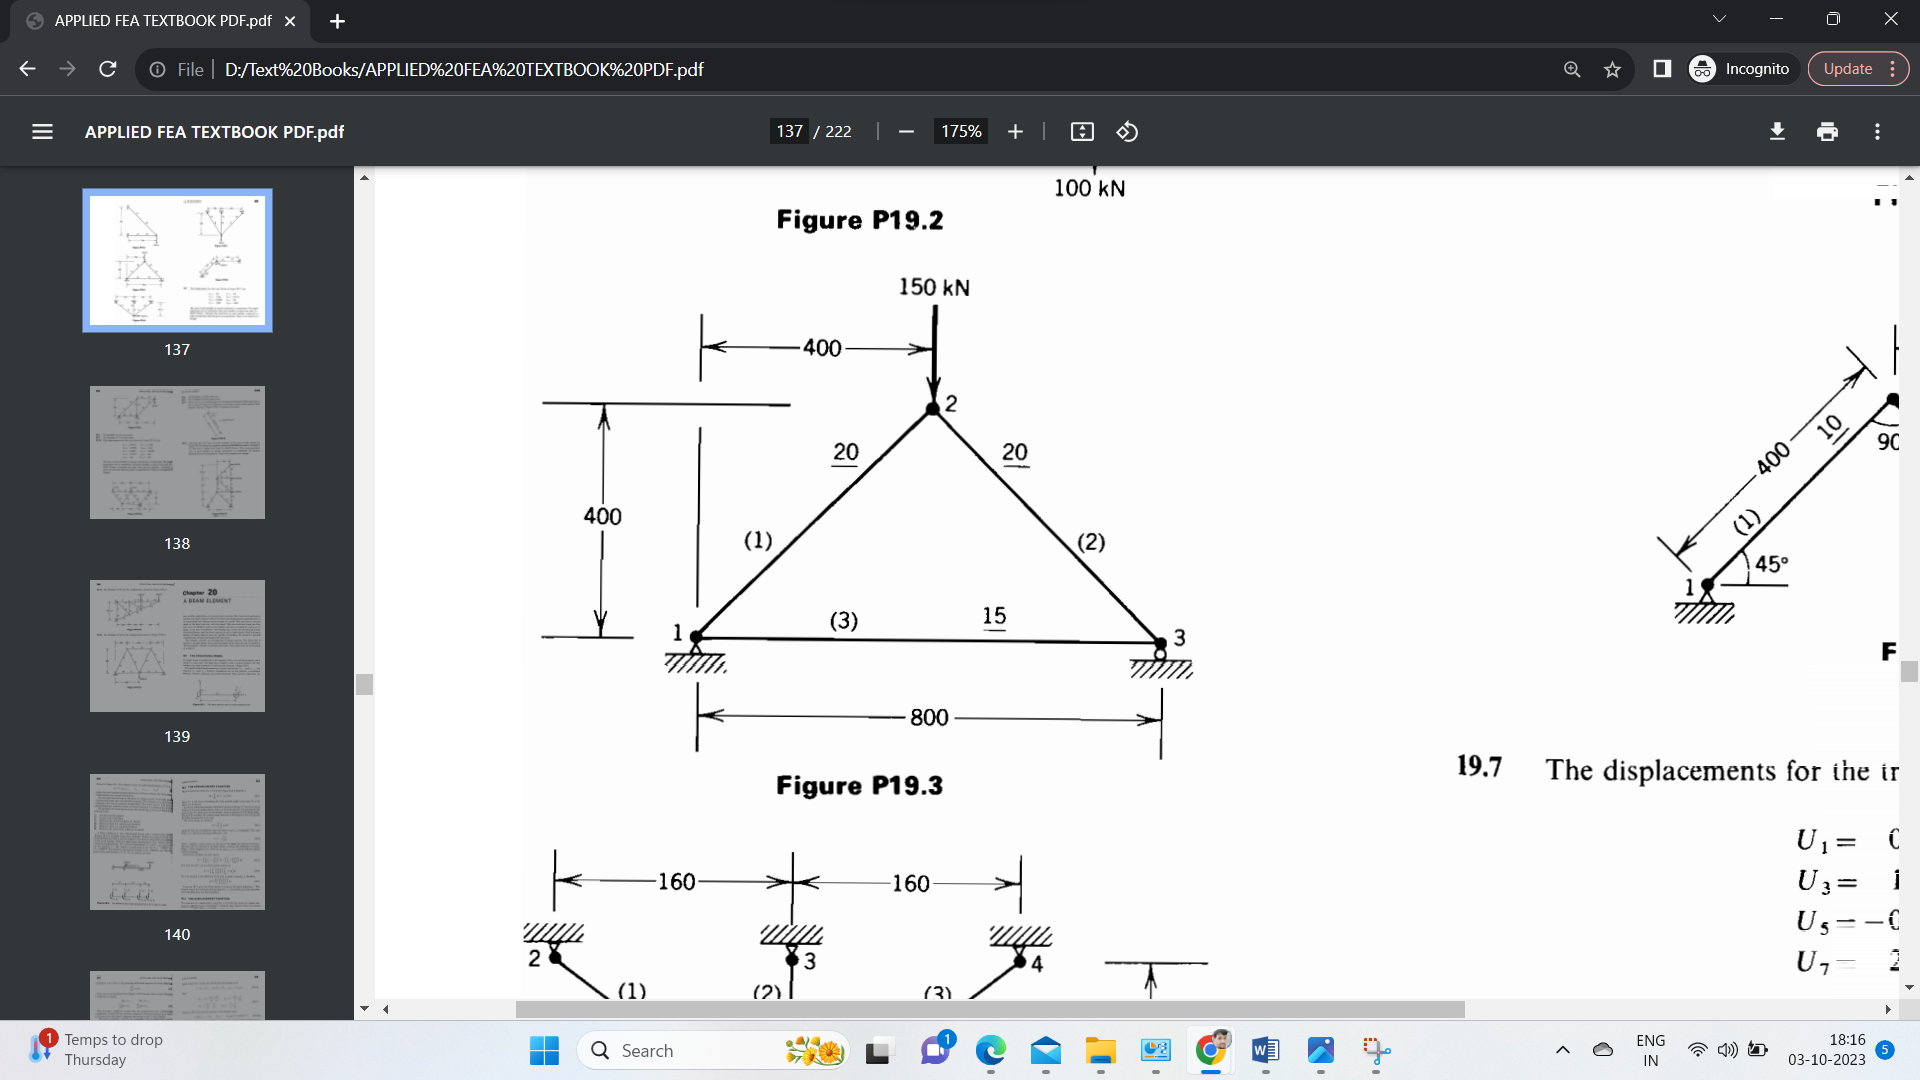Open the tab search dropdown

coord(1717,18)
